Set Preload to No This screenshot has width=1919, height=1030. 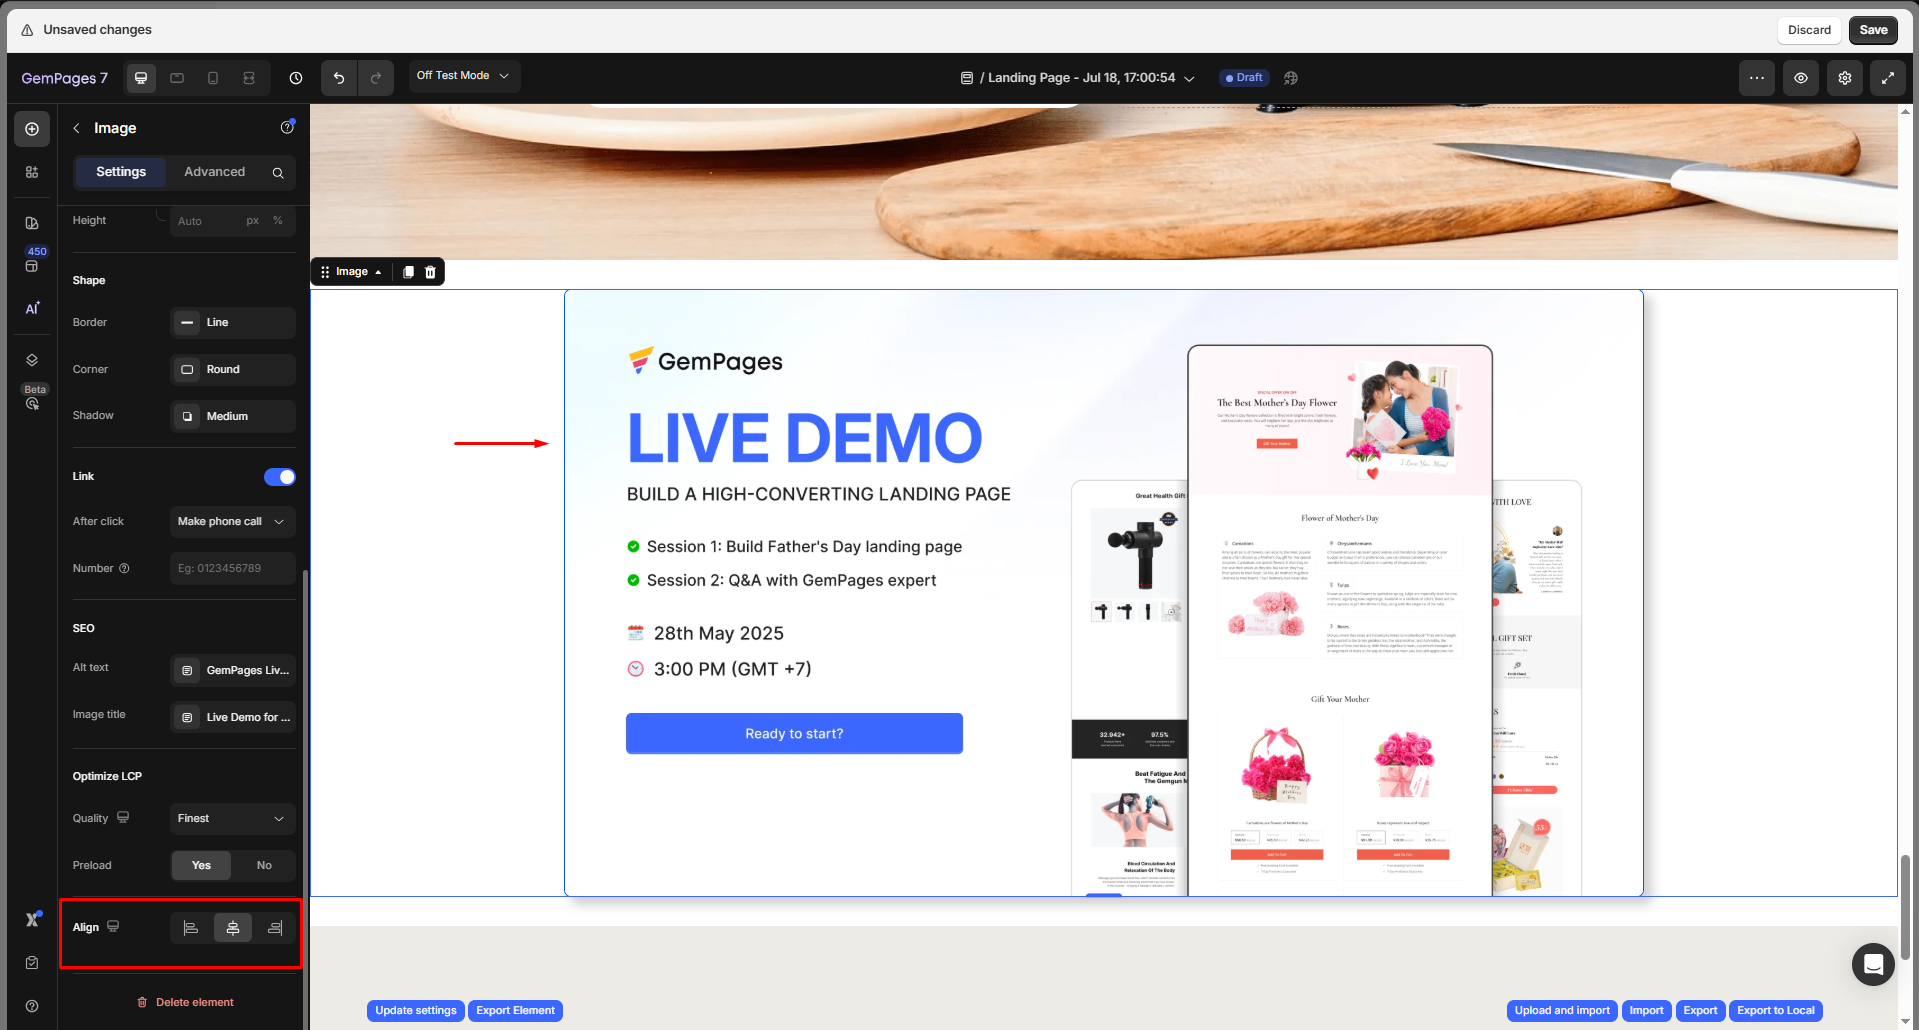click(x=264, y=865)
